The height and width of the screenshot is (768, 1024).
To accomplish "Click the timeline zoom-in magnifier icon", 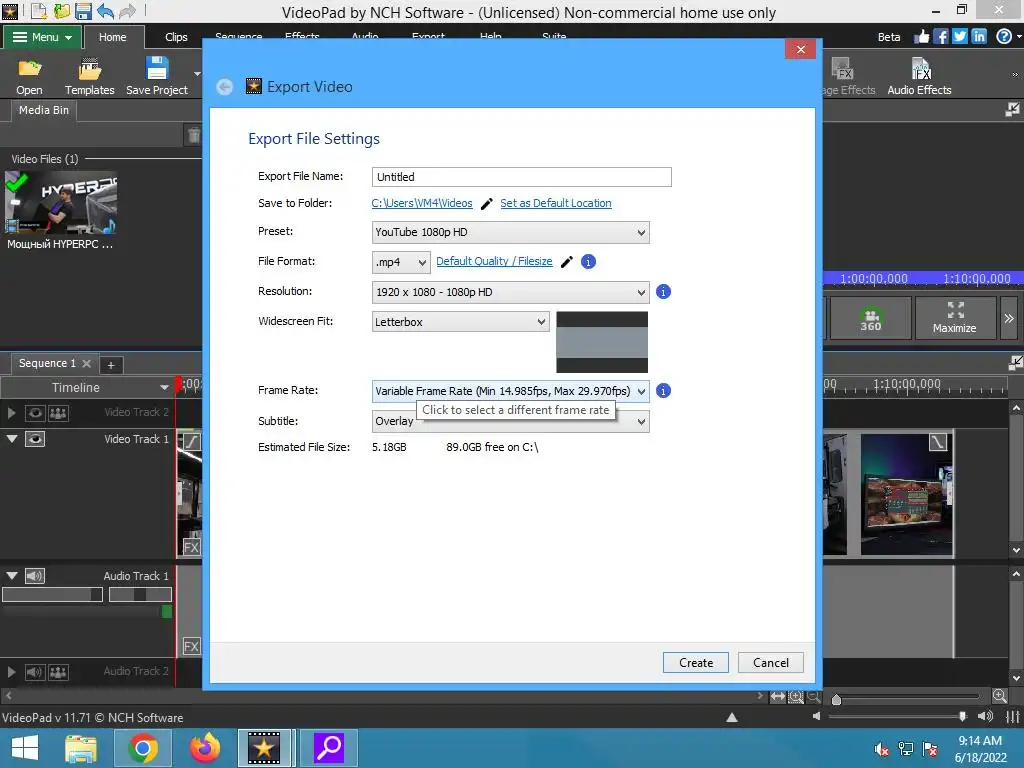I will (999, 696).
